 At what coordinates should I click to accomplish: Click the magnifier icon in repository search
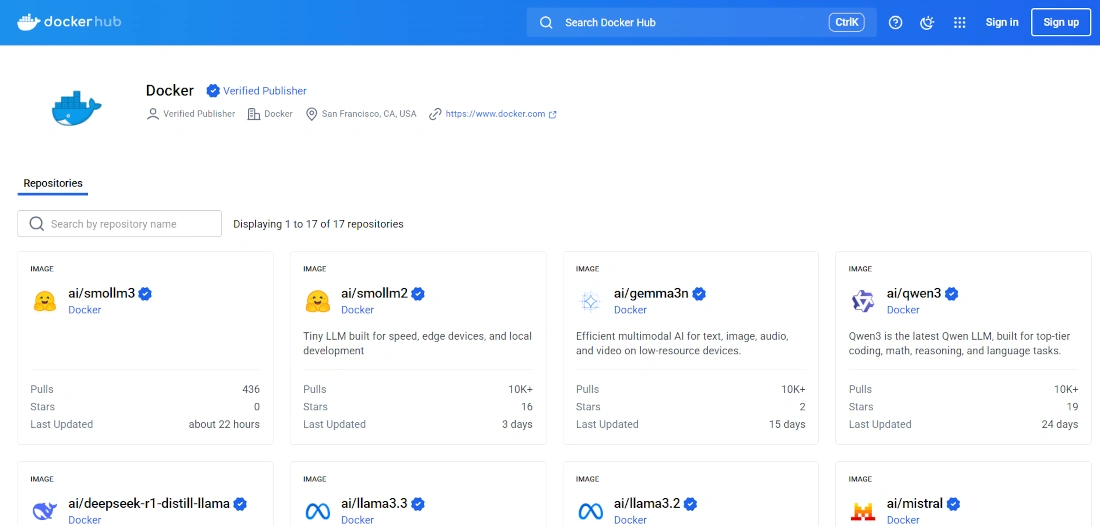pos(36,224)
